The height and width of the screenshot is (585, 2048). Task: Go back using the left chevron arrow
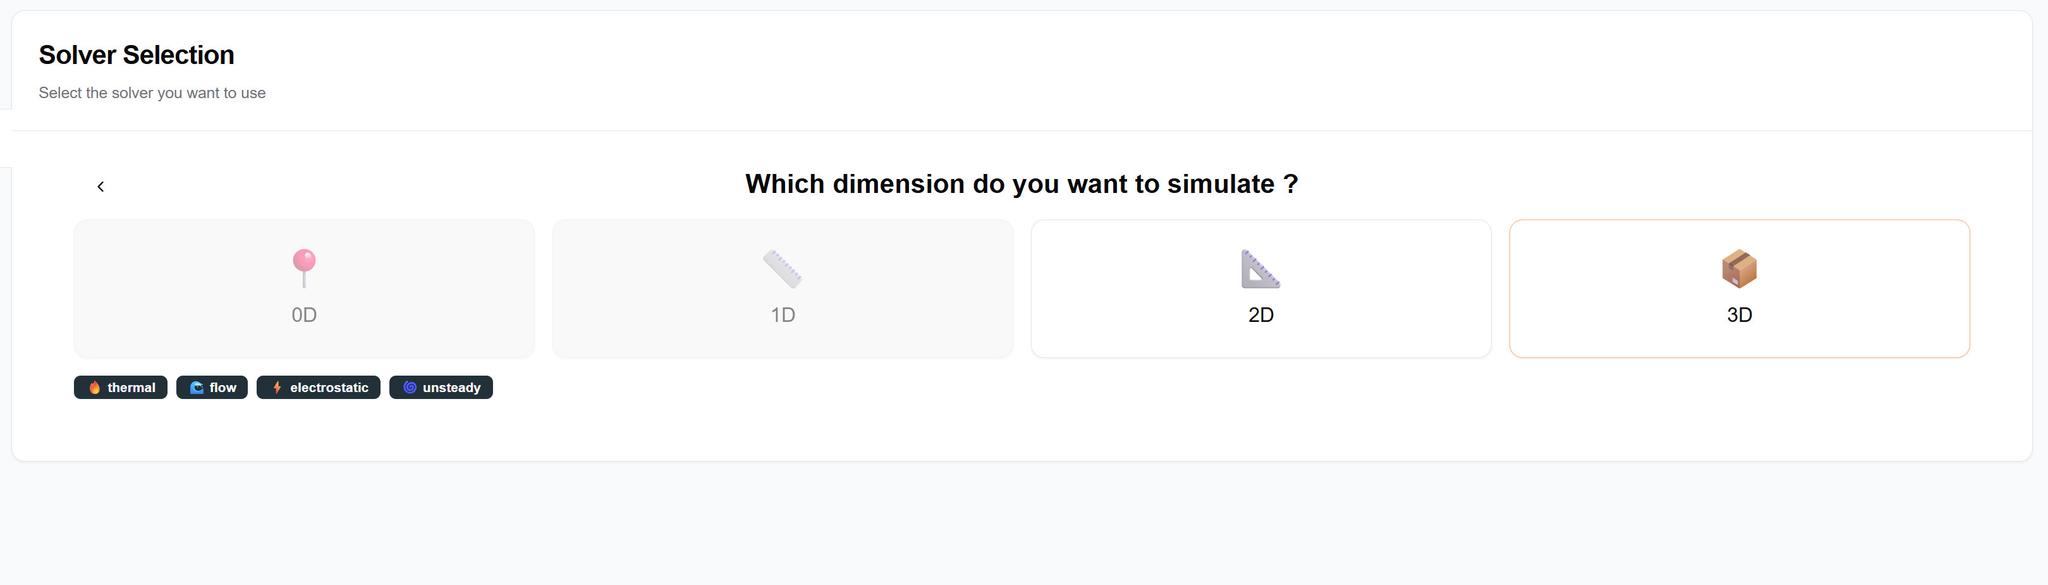(x=100, y=187)
